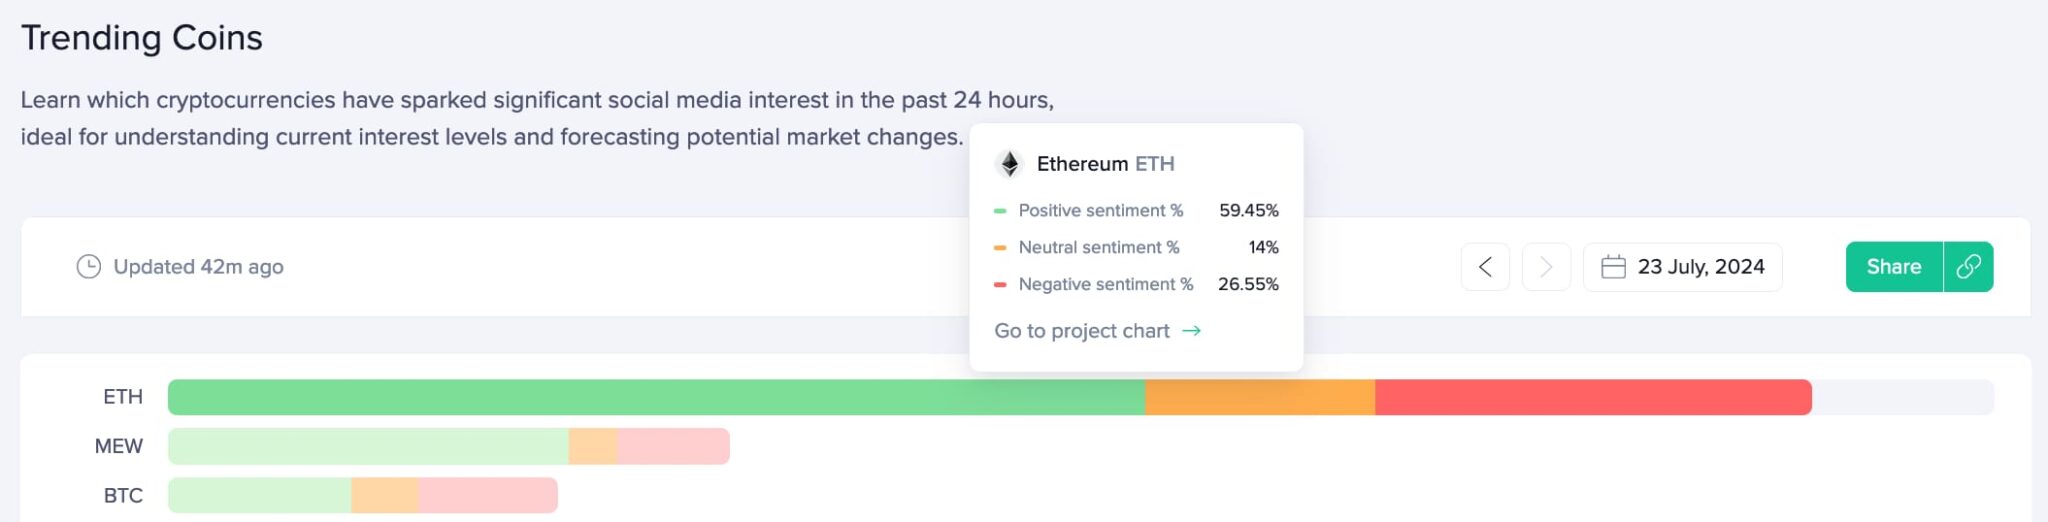The height and width of the screenshot is (522, 2048).
Task: Select the BTC coin row label
Action: point(123,496)
